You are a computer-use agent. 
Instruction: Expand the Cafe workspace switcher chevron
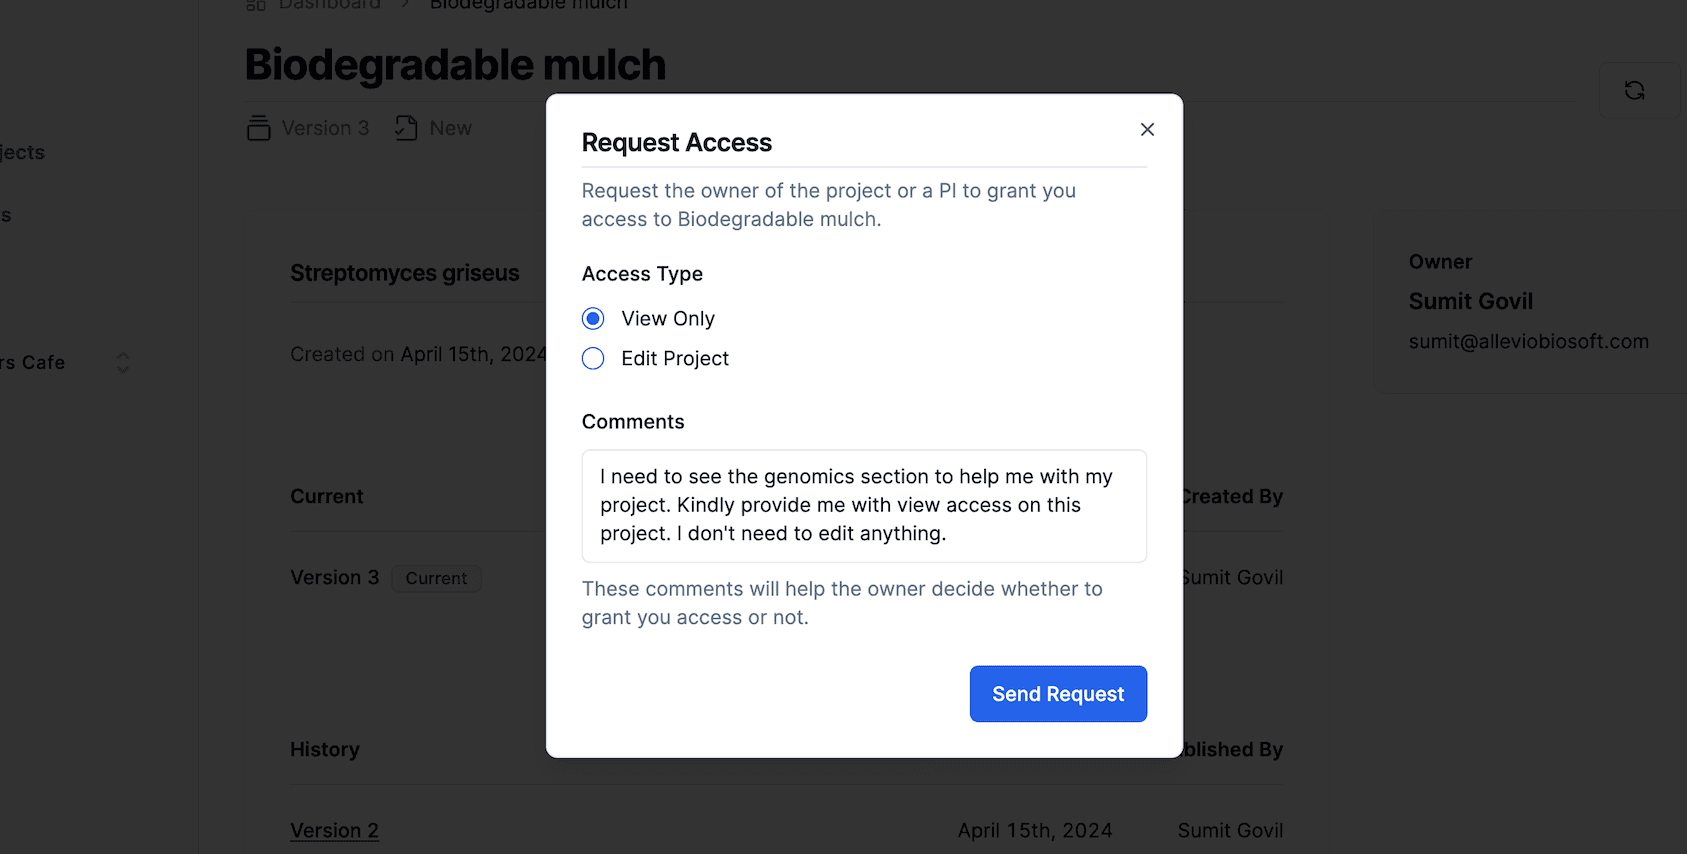tap(123, 362)
